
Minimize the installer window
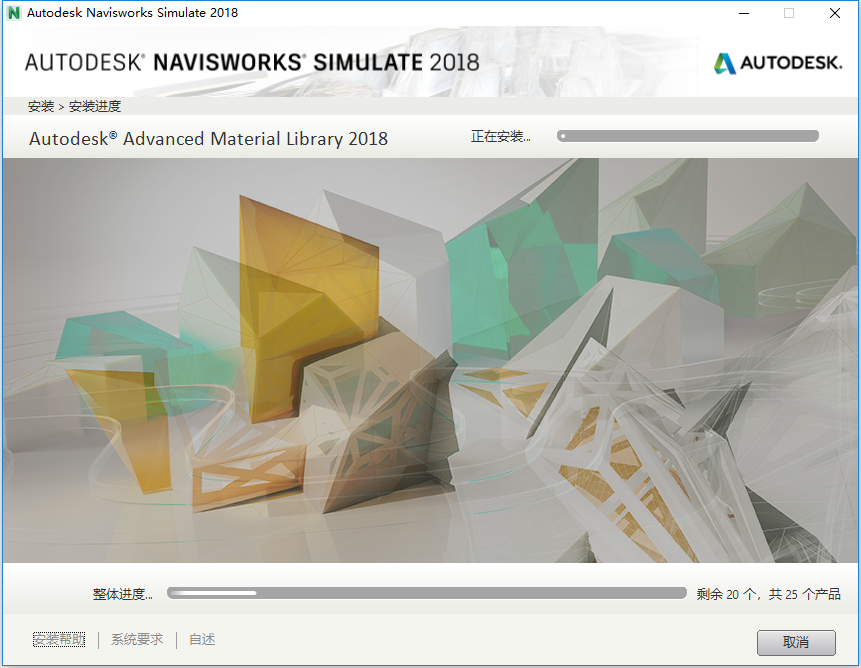pyautogui.click(x=744, y=13)
